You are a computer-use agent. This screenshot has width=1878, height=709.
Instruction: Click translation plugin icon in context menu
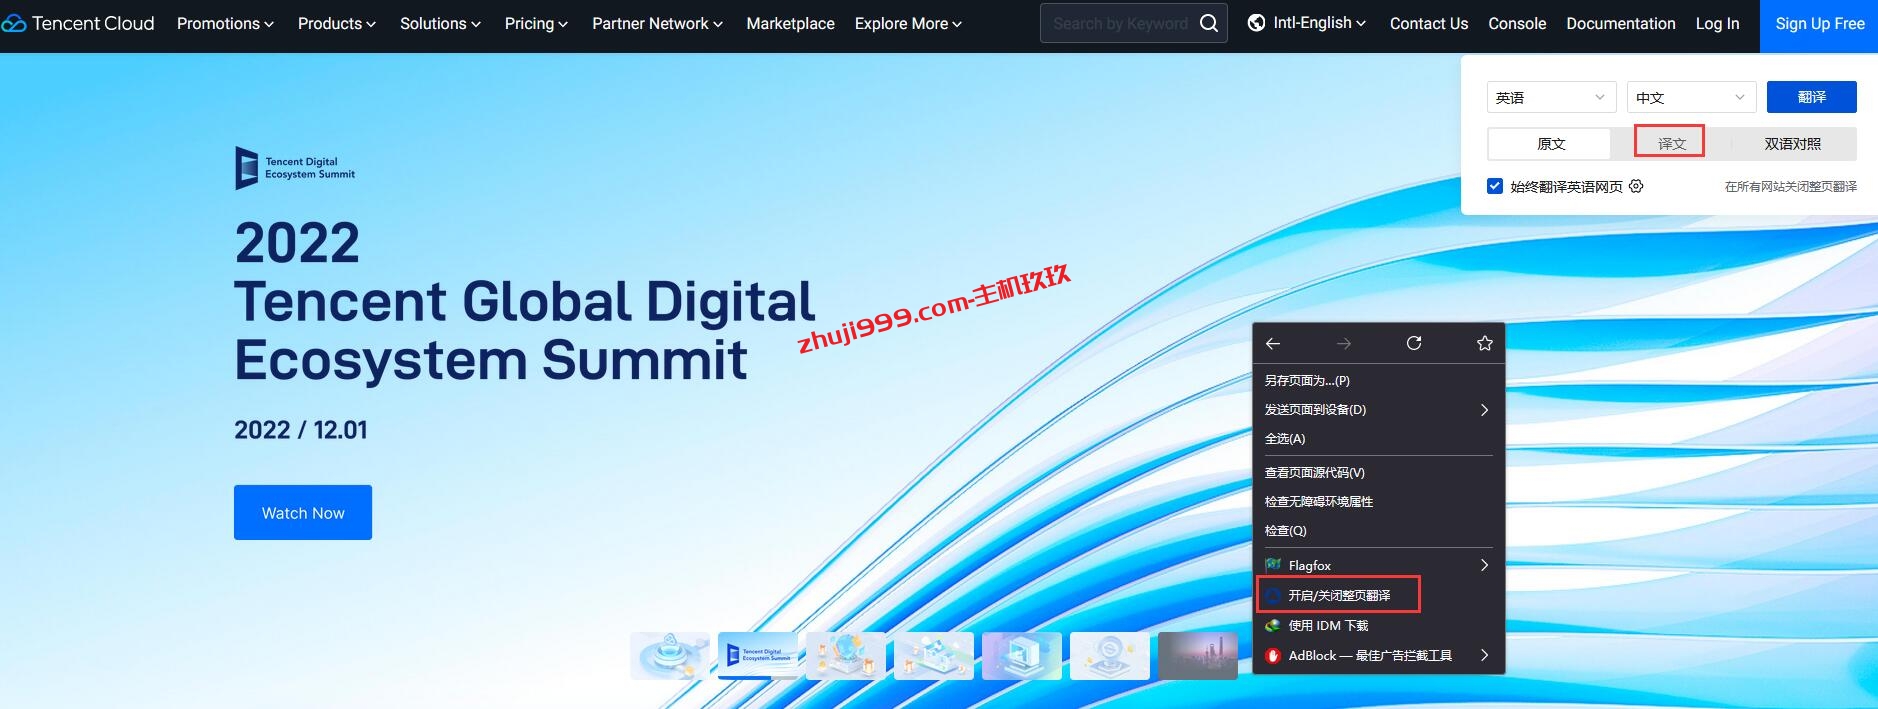click(1273, 595)
